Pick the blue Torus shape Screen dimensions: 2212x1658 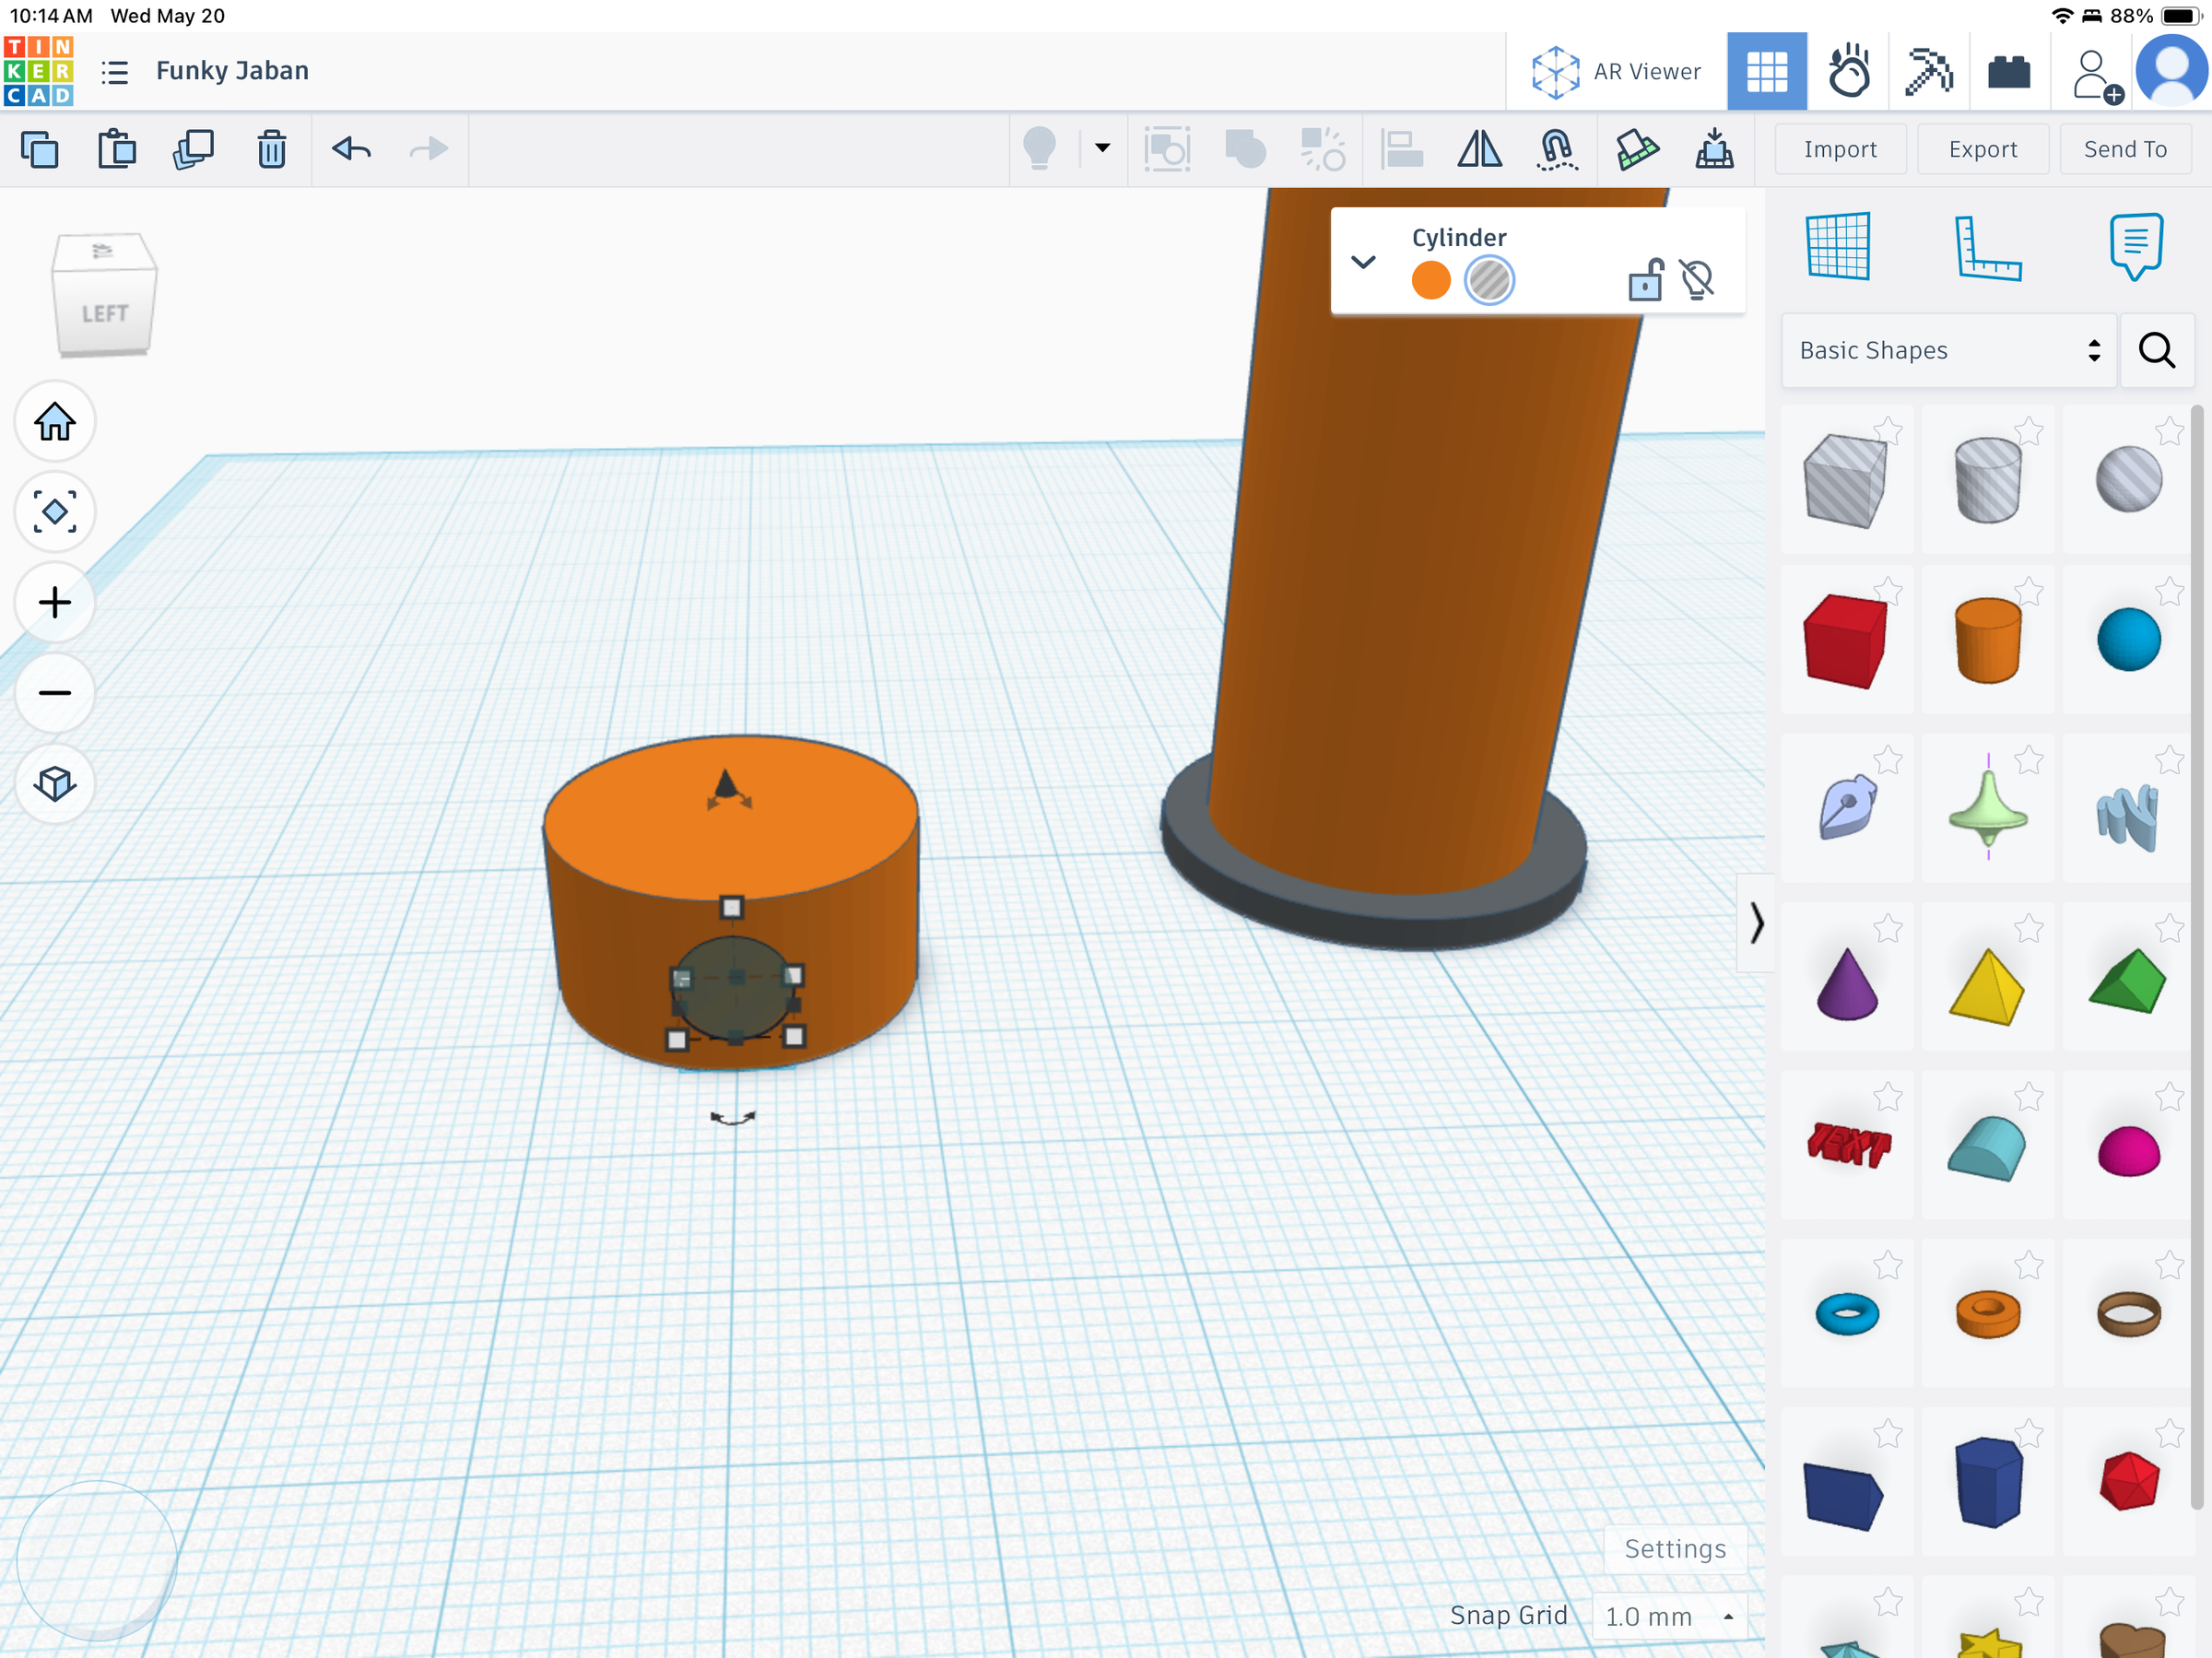pos(1847,1314)
